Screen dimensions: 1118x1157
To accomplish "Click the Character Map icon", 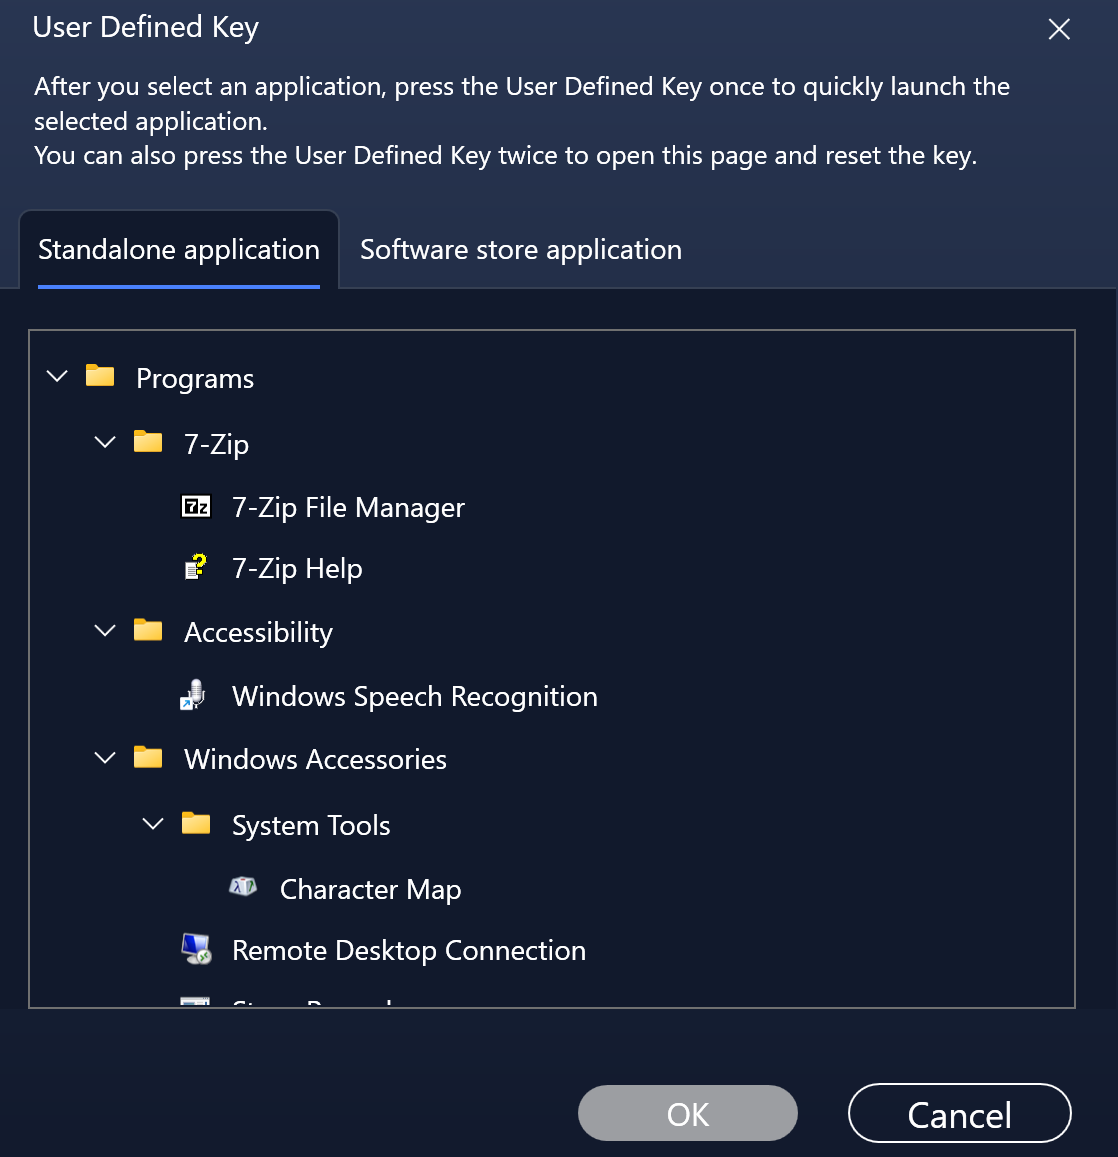I will (x=243, y=887).
